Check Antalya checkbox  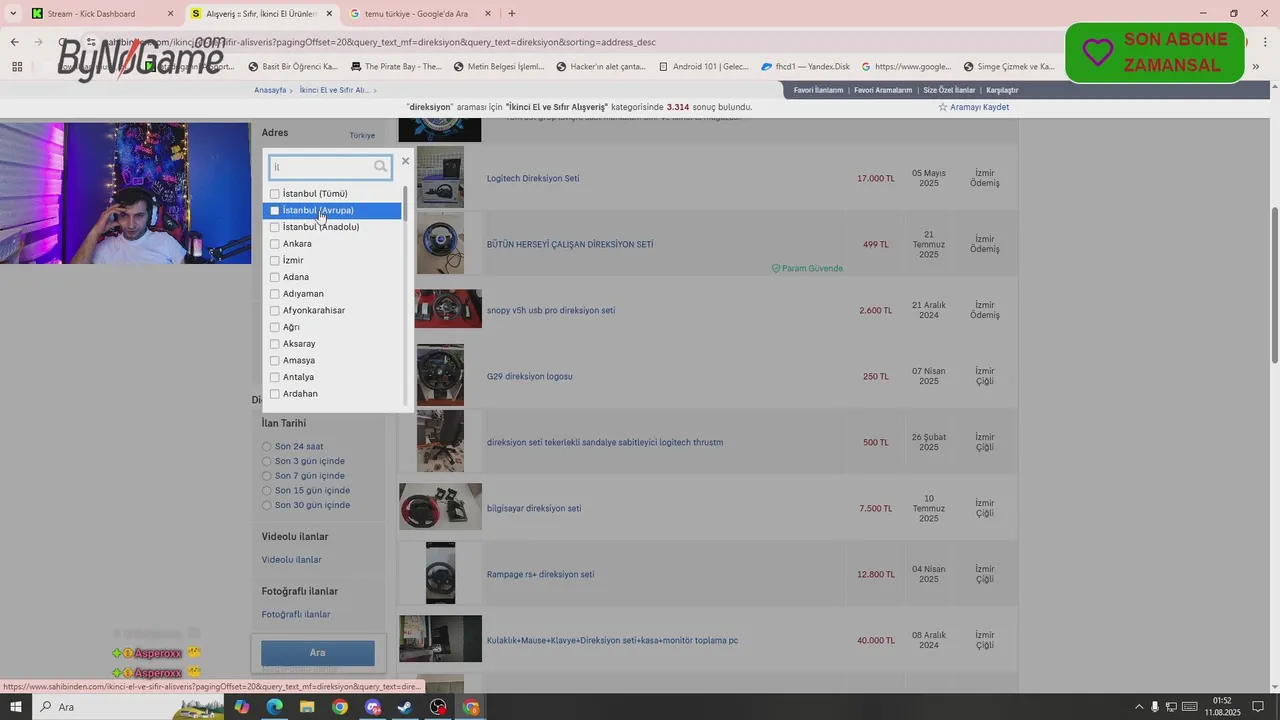coord(275,377)
